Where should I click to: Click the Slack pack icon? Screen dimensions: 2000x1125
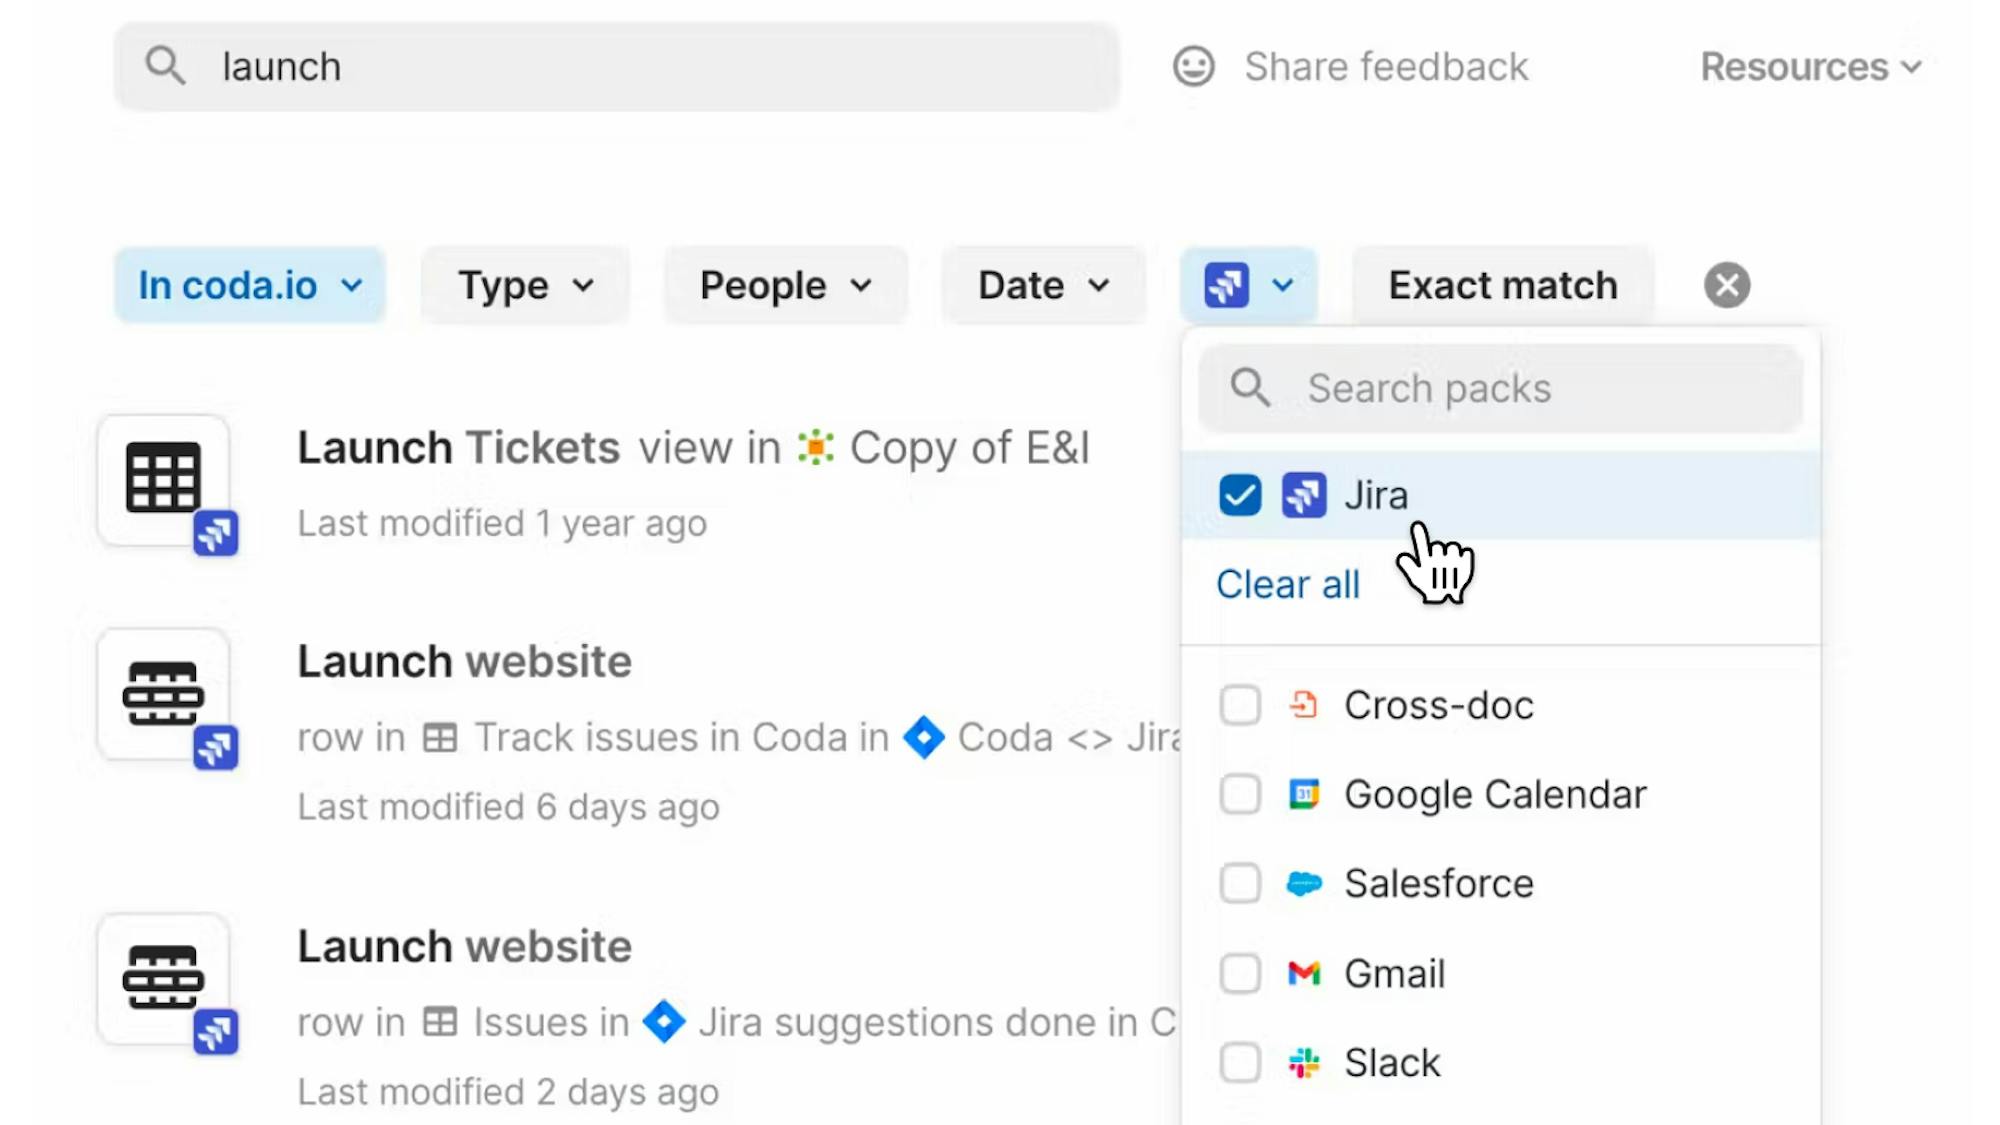click(x=1304, y=1062)
